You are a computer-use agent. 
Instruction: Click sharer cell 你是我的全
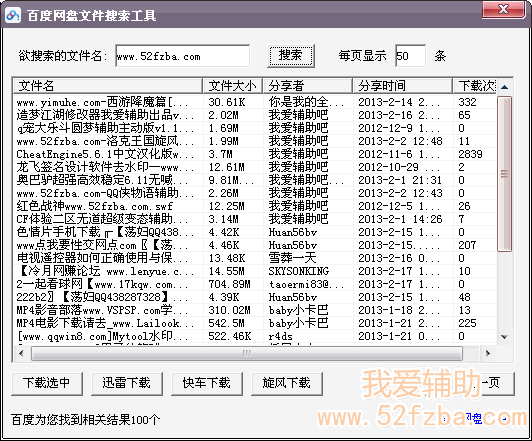tap(306, 102)
